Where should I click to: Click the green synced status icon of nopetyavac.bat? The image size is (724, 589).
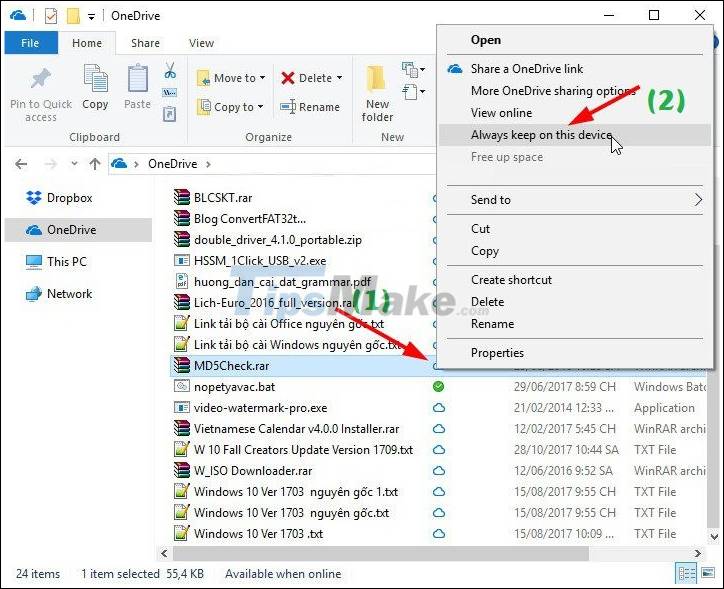click(439, 387)
